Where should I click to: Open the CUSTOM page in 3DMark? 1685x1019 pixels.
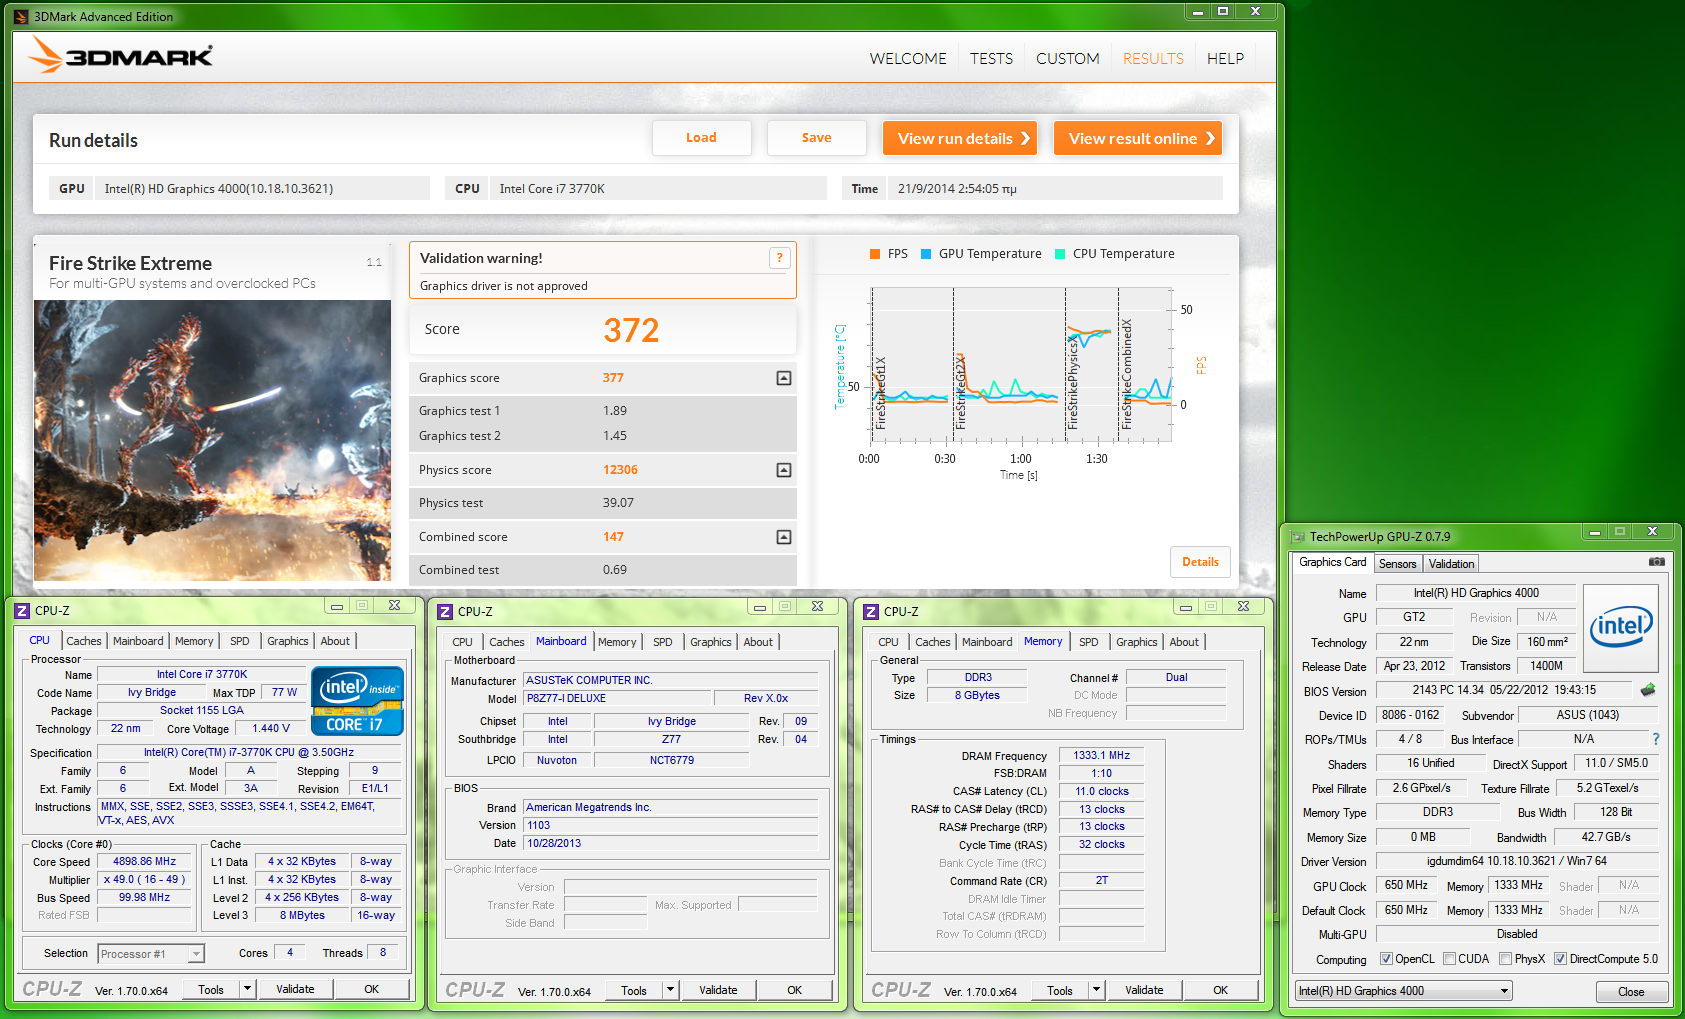[x=1067, y=59]
